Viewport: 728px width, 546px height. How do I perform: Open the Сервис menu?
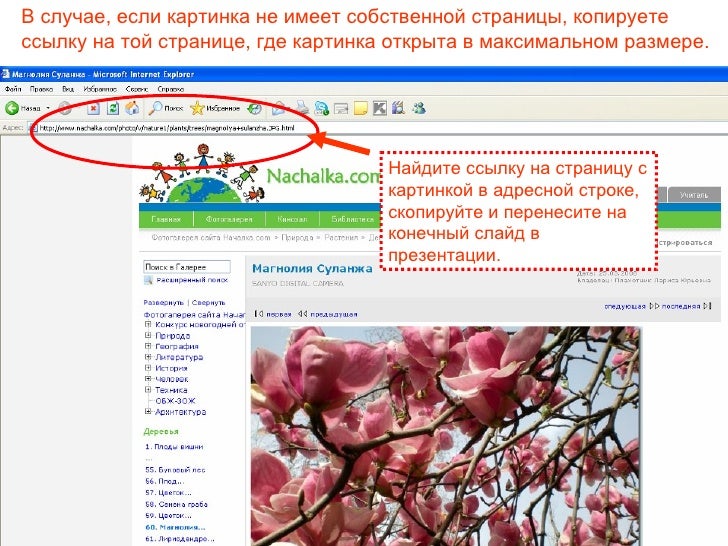pos(136,89)
